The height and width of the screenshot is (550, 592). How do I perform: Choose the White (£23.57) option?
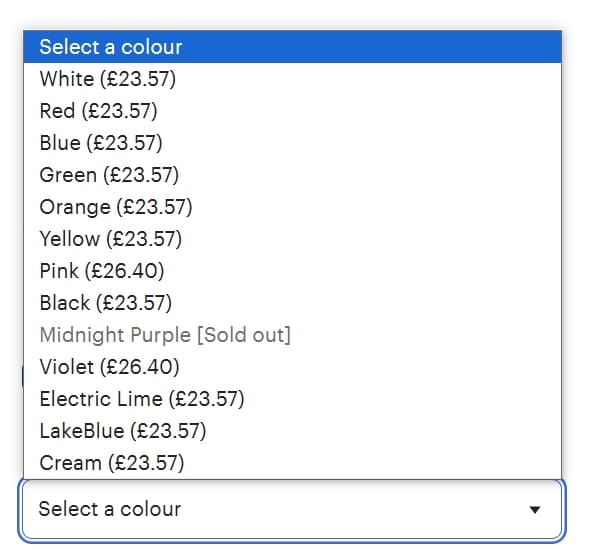coord(293,79)
